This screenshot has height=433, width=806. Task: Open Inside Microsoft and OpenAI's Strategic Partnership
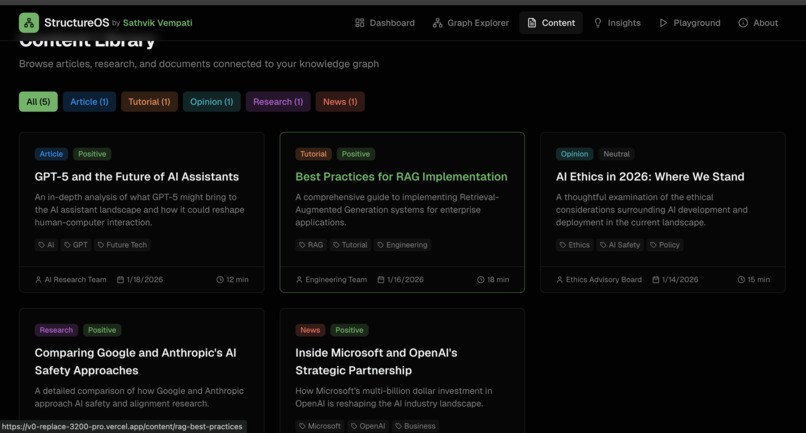(376, 362)
